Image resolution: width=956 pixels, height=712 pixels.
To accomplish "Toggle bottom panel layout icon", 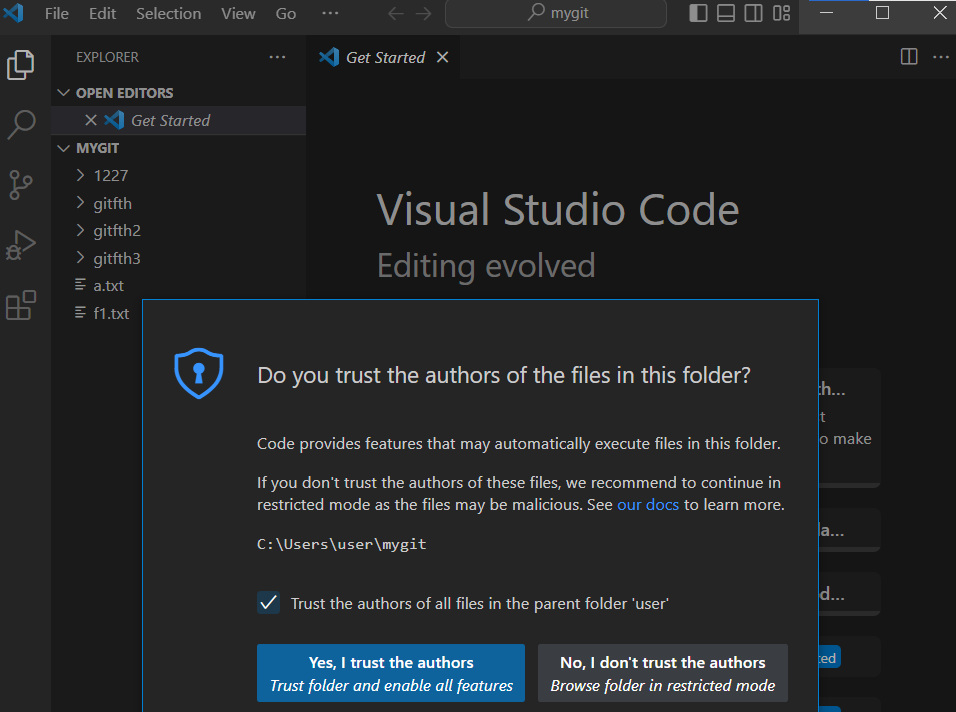I will pyautogui.click(x=726, y=13).
